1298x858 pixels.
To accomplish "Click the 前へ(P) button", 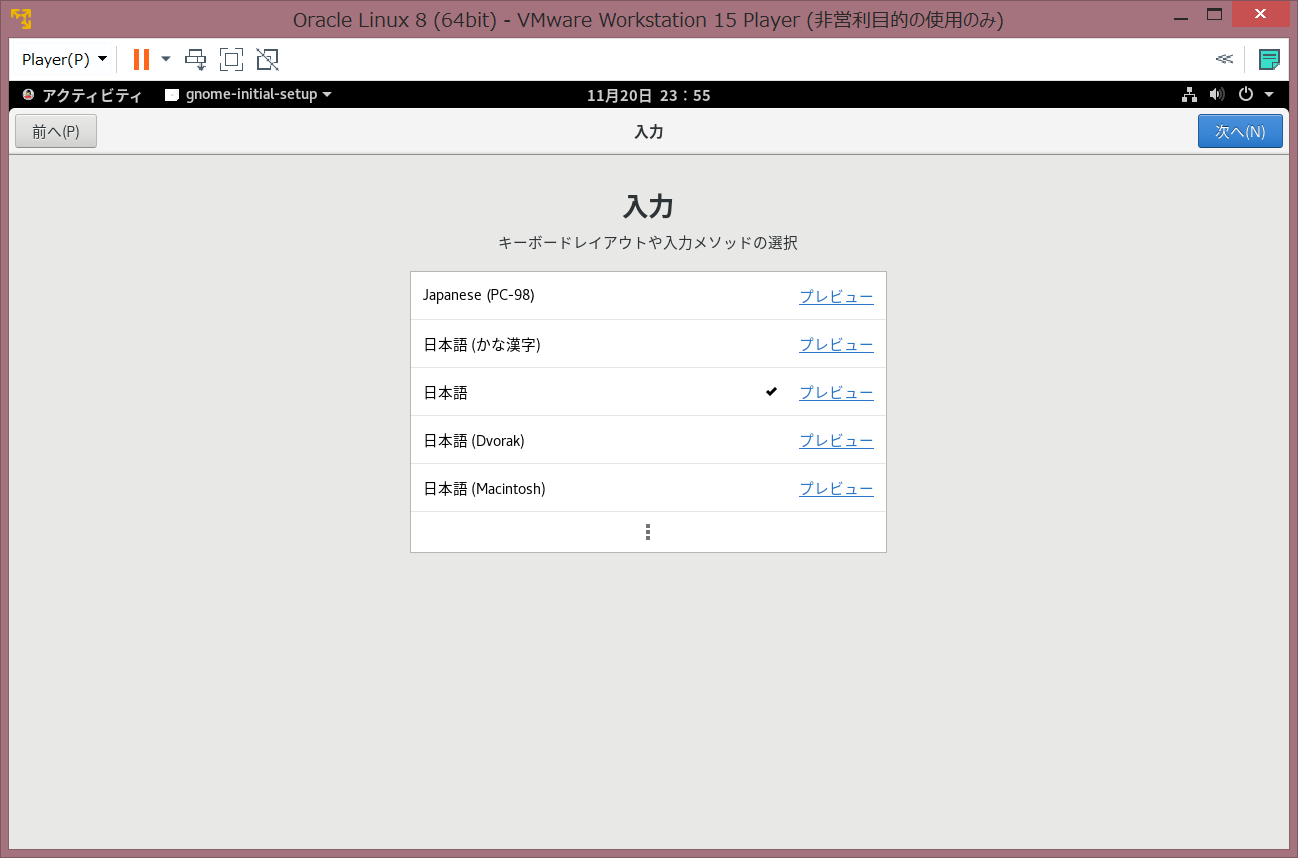I will (x=56, y=131).
